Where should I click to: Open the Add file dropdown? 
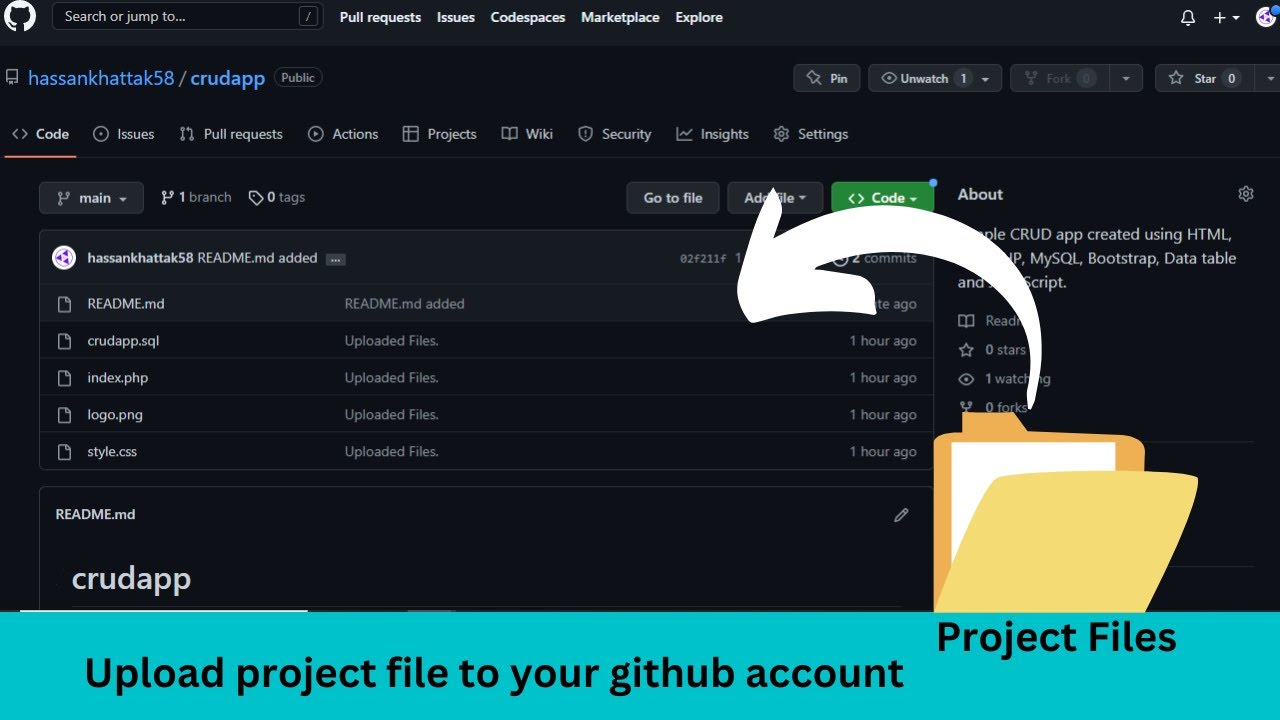point(775,198)
